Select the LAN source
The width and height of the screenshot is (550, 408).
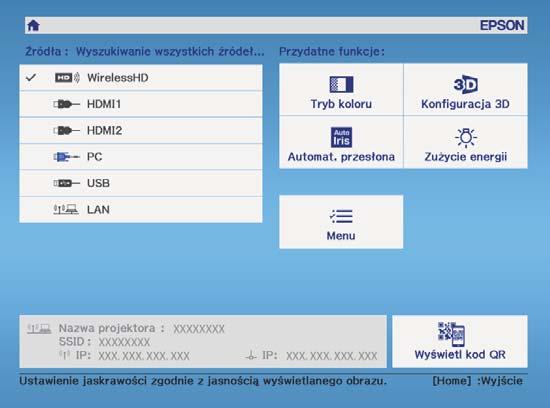pos(141,209)
